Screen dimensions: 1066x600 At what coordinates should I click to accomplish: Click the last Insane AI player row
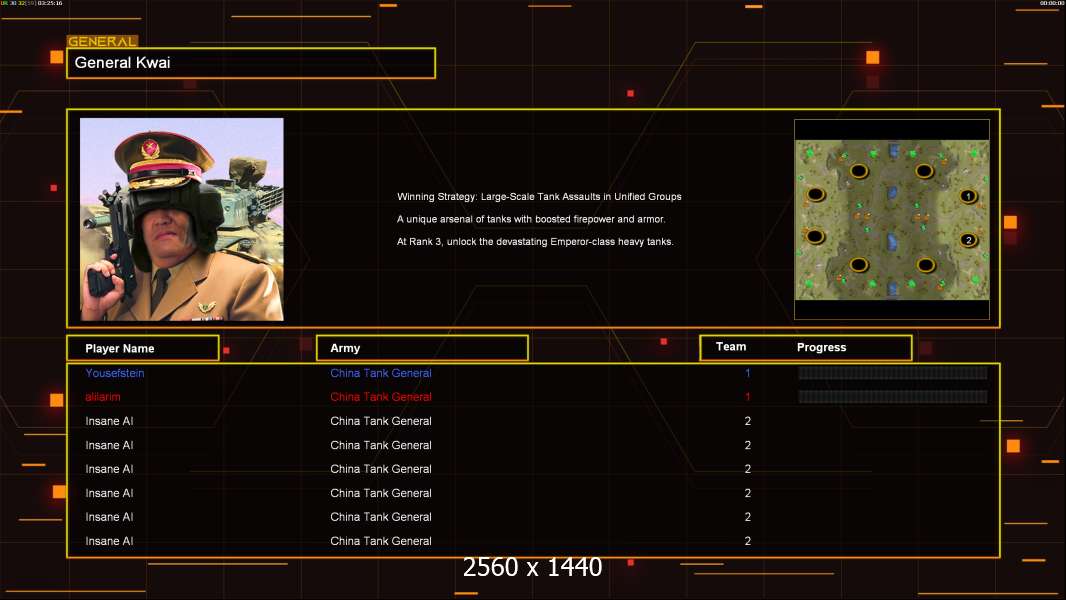pos(109,541)
